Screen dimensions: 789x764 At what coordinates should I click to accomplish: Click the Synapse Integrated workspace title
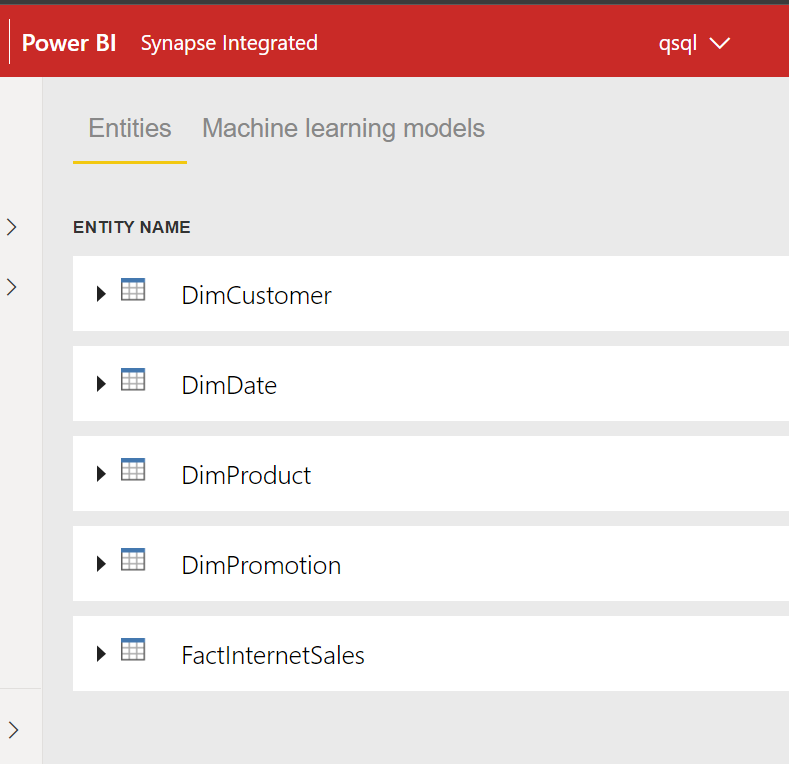pos(229,44)
